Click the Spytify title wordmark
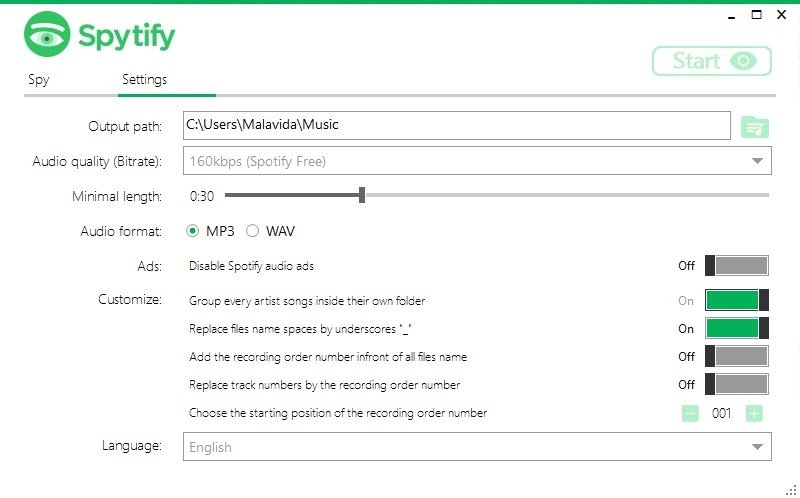 [x=127, y=37]
